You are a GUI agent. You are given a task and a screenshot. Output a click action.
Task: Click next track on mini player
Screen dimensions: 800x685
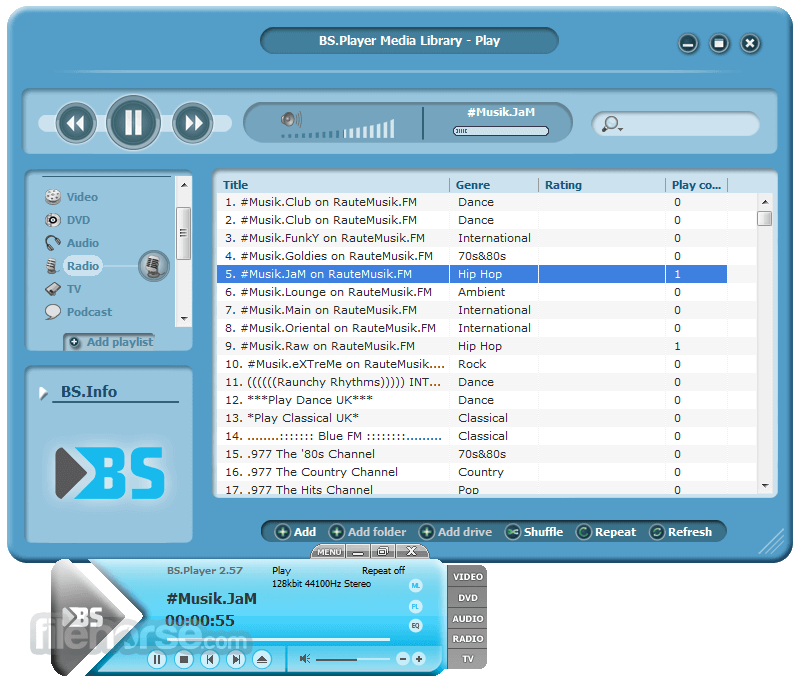click(236, 659)
